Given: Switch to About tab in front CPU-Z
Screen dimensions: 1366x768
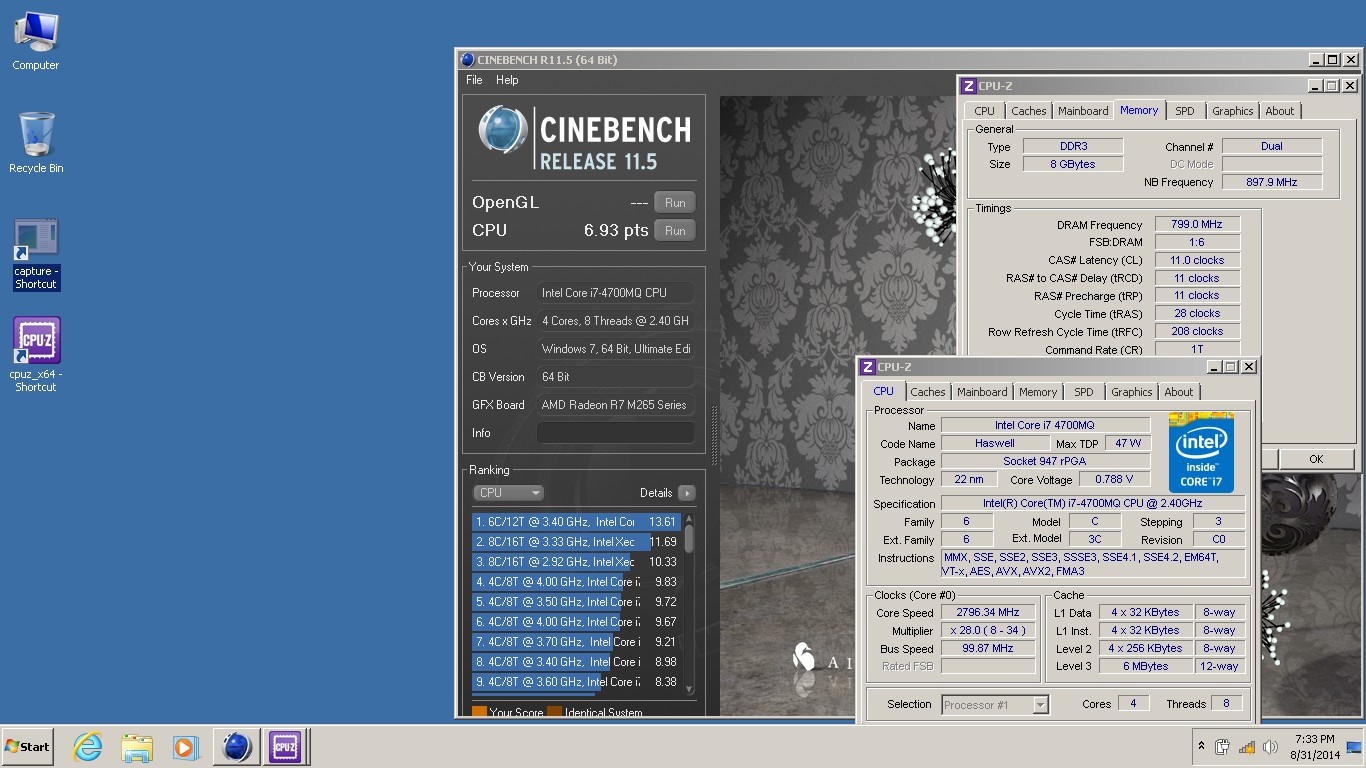Looking at the screenshot, I should [1178, 392].
